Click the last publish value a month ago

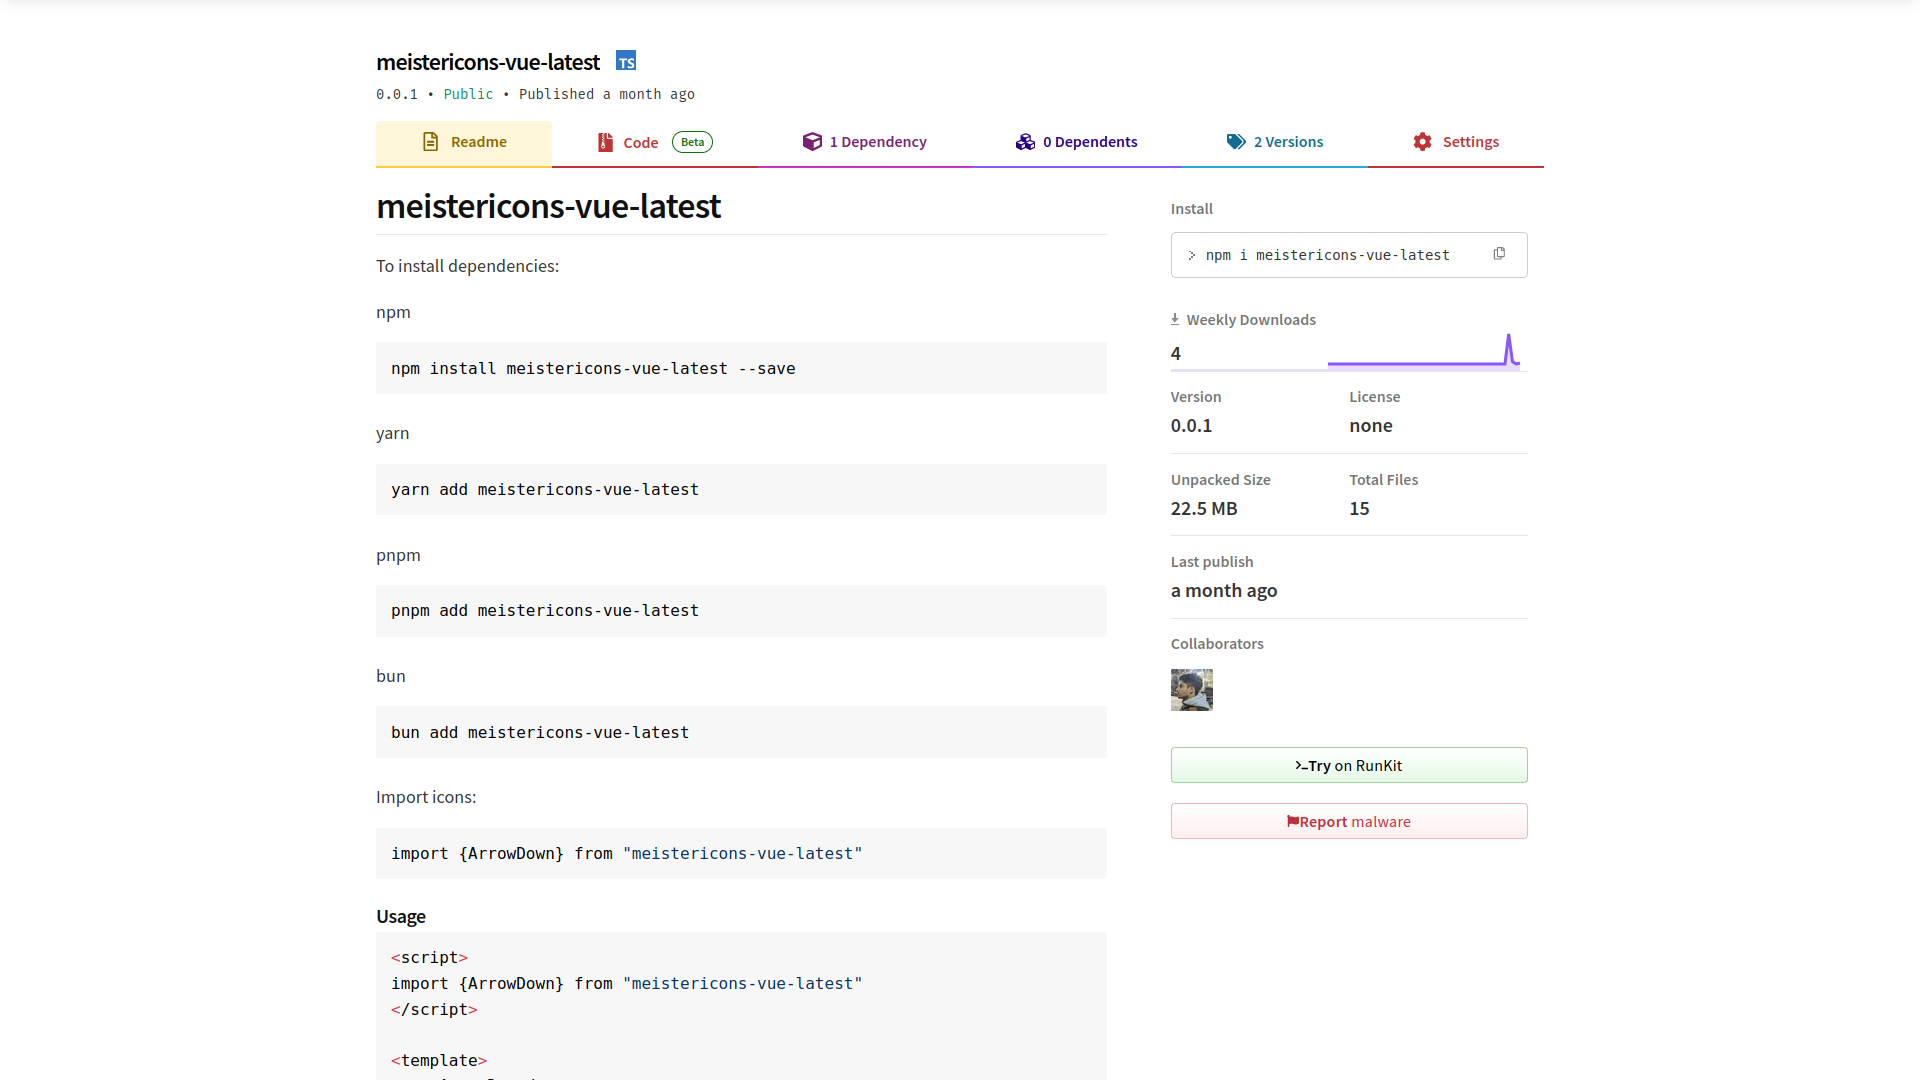1224,591
